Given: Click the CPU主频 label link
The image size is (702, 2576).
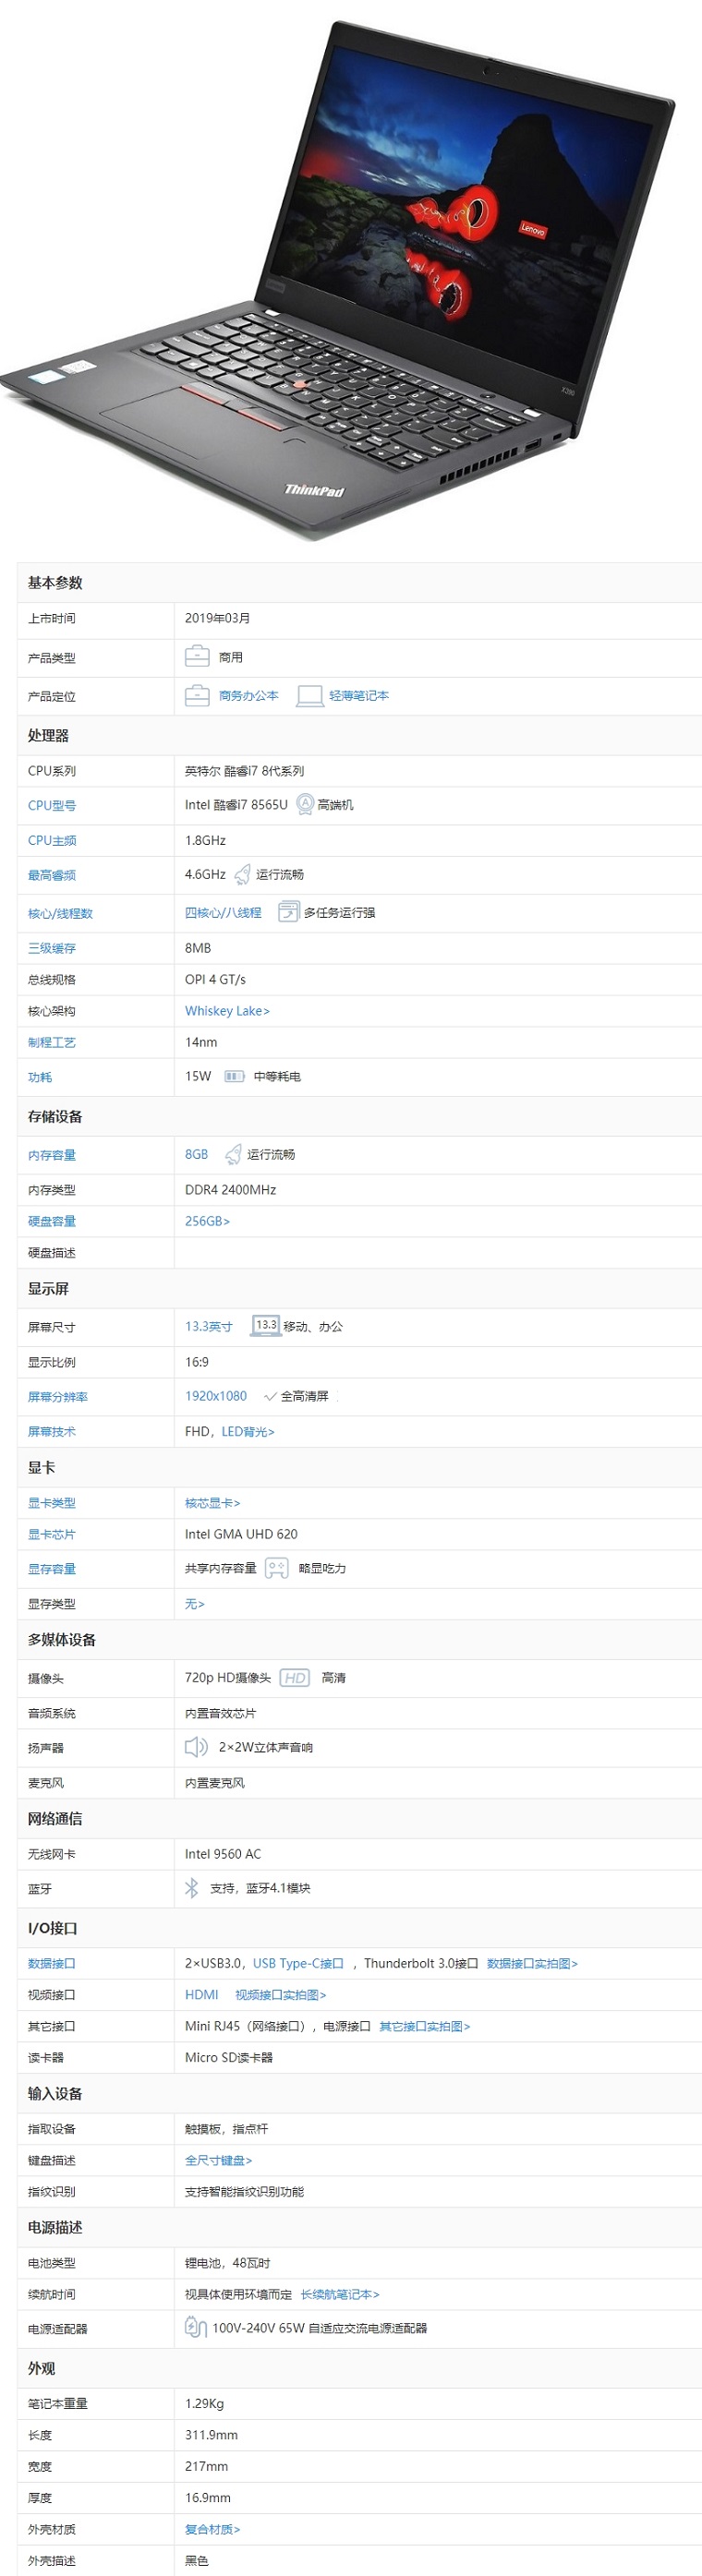Looking at the screenshot, I should (x=52, y=841).
